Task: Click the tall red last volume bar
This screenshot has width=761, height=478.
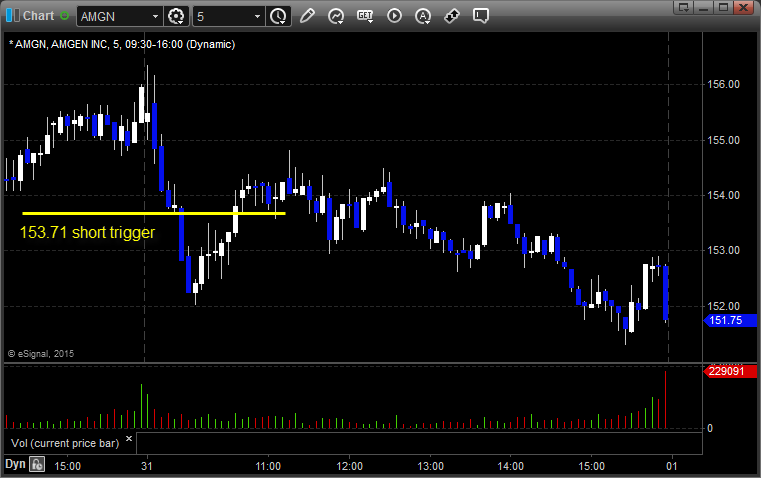Action: (x=665, y=400)
